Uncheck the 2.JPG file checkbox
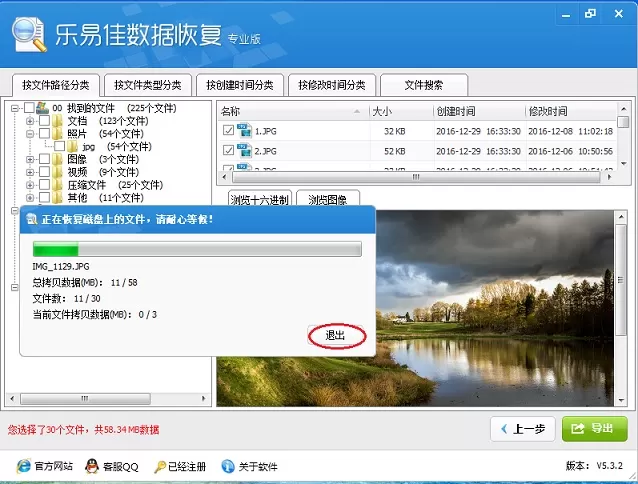The image size is (638, 484). click(228, 150)
